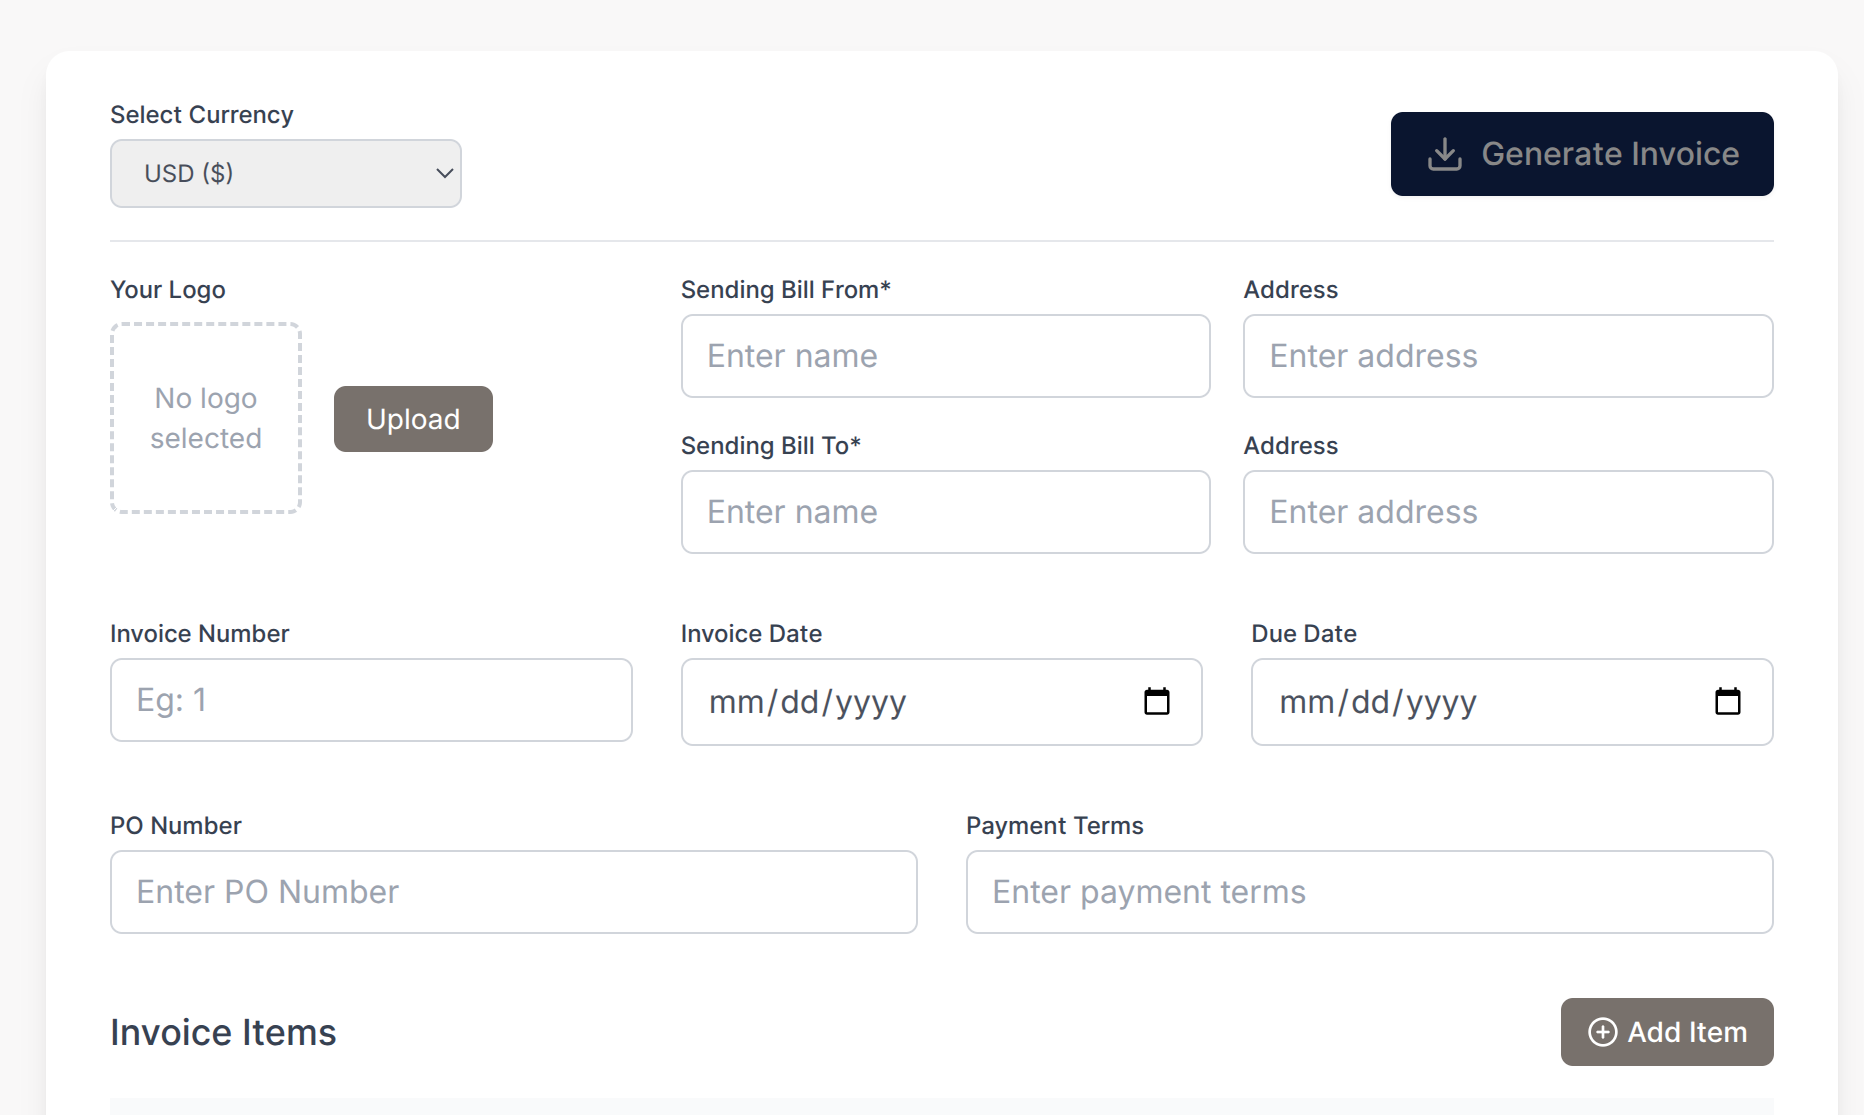Click the plus icon on Add Item
Image resolution: width=1864 pixels, height=1115 pixels.
point(1602,1031)
